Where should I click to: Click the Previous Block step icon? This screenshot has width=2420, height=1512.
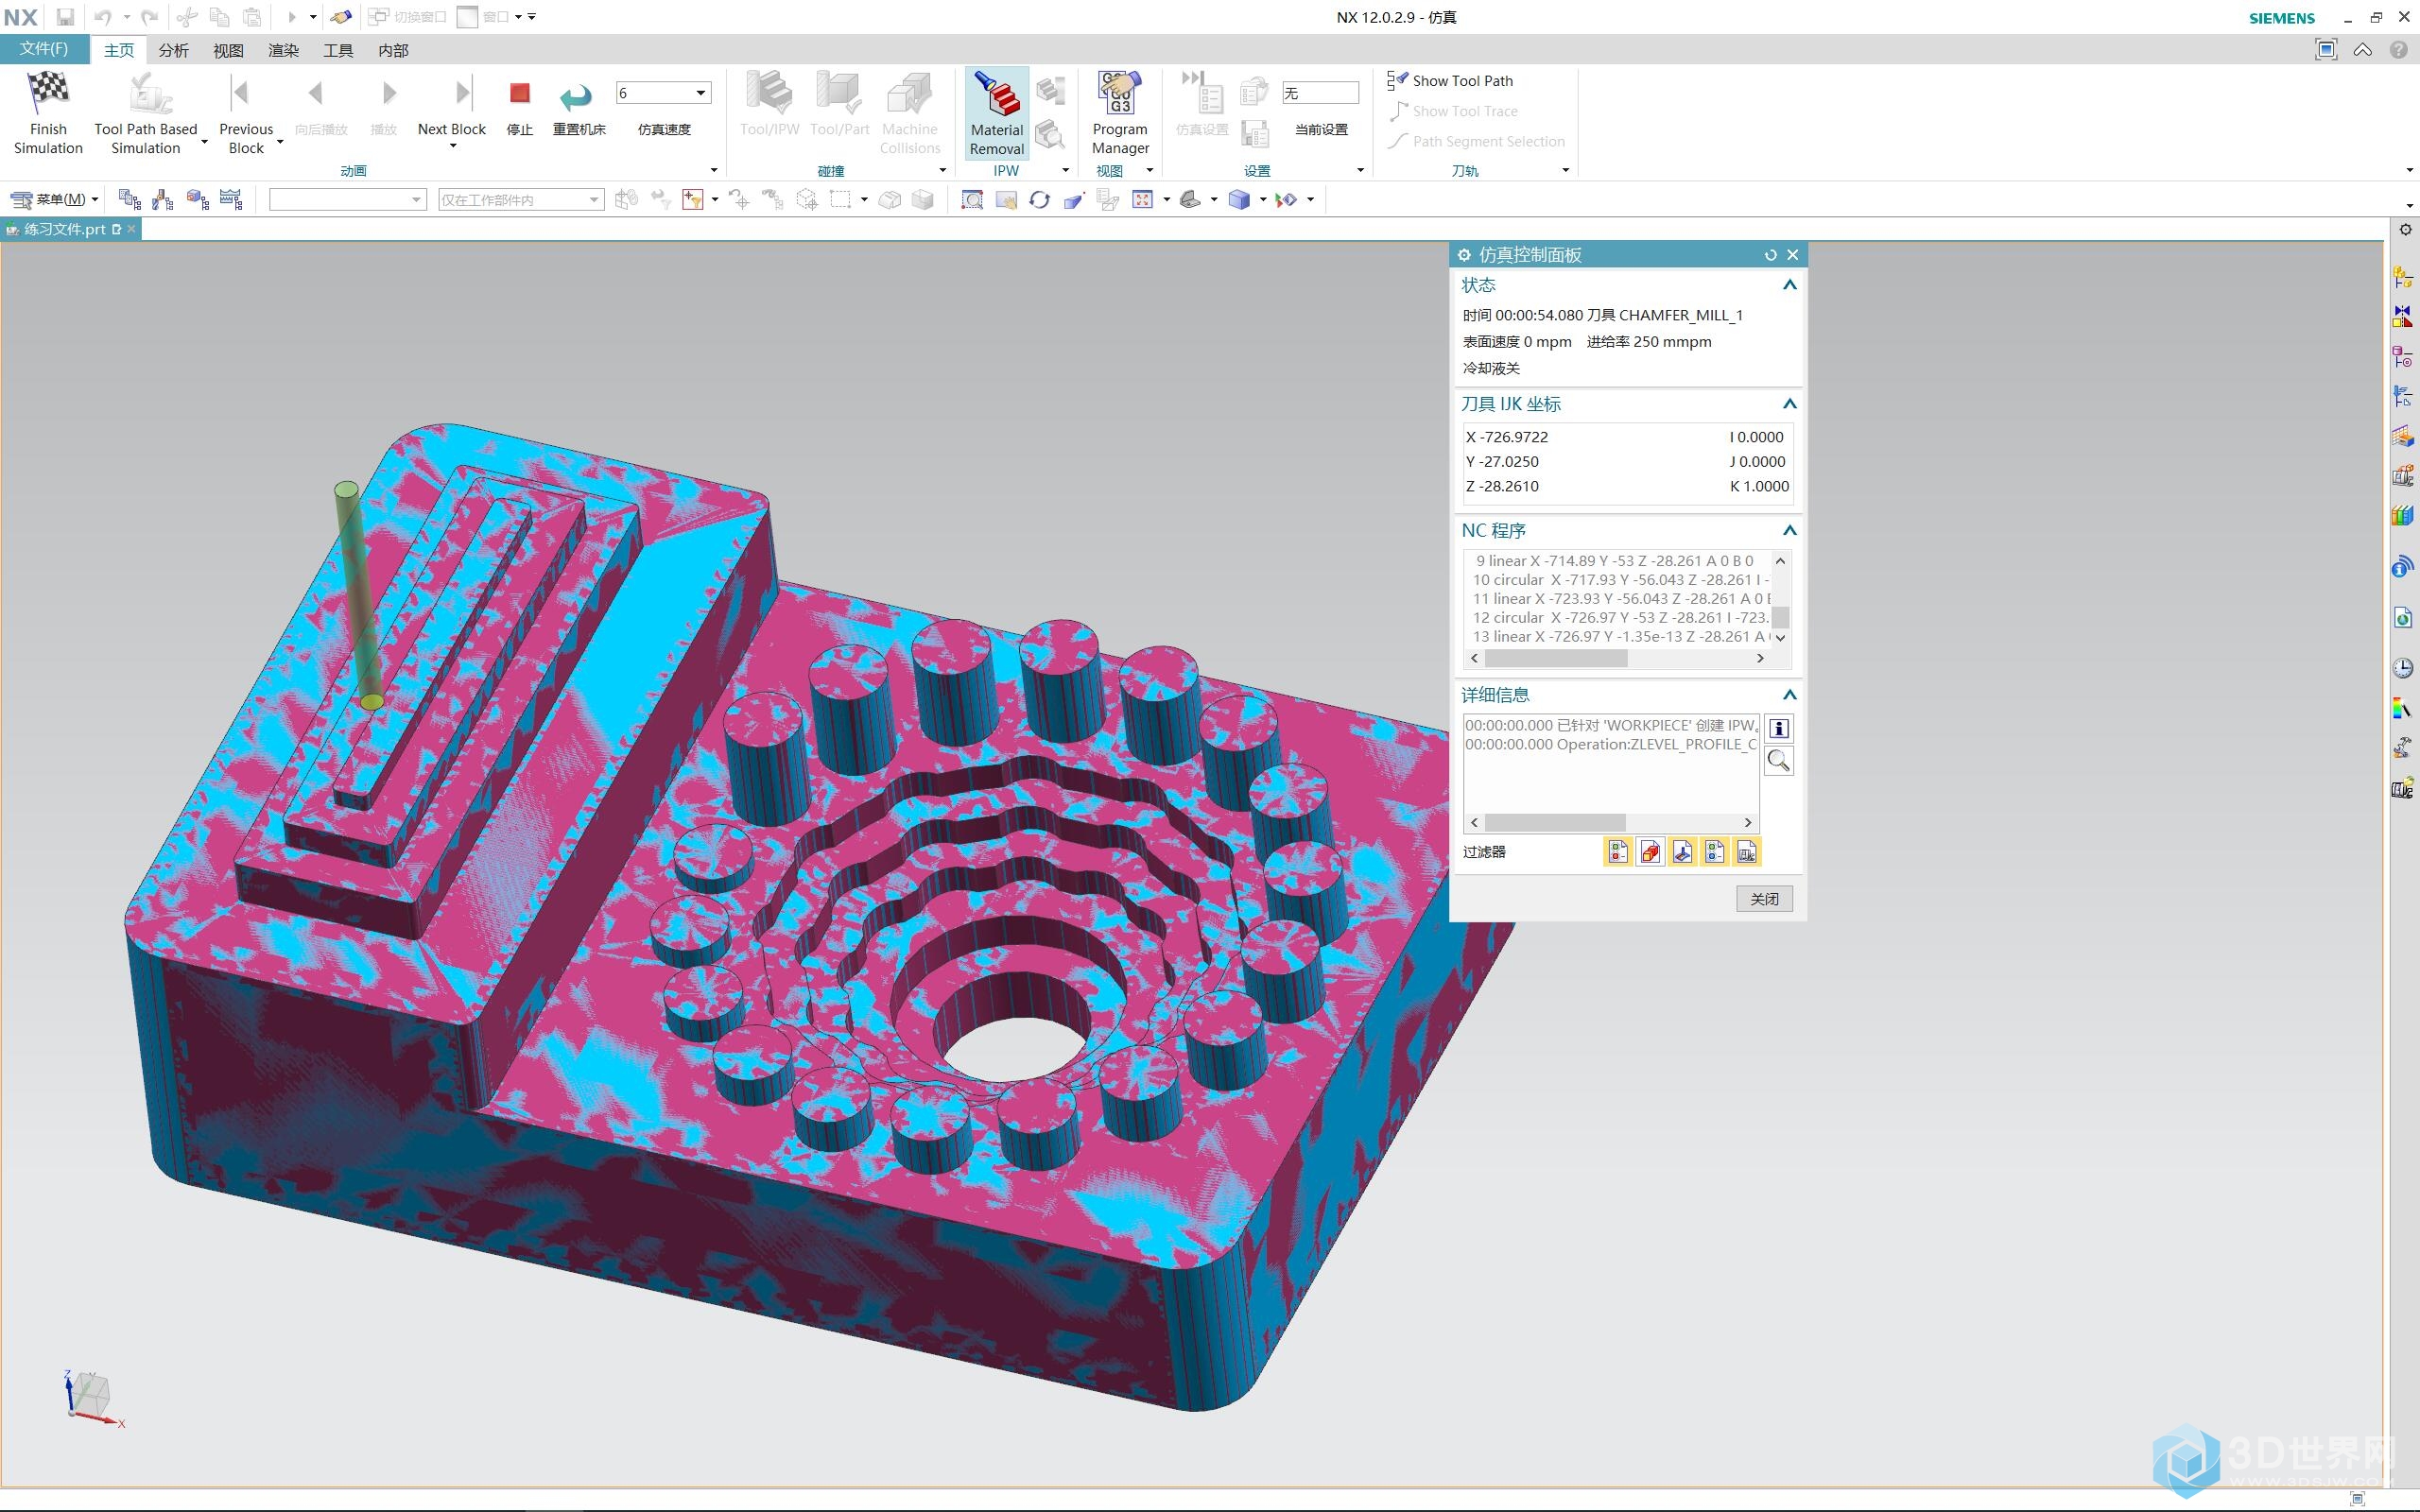(x=240, y=93)
